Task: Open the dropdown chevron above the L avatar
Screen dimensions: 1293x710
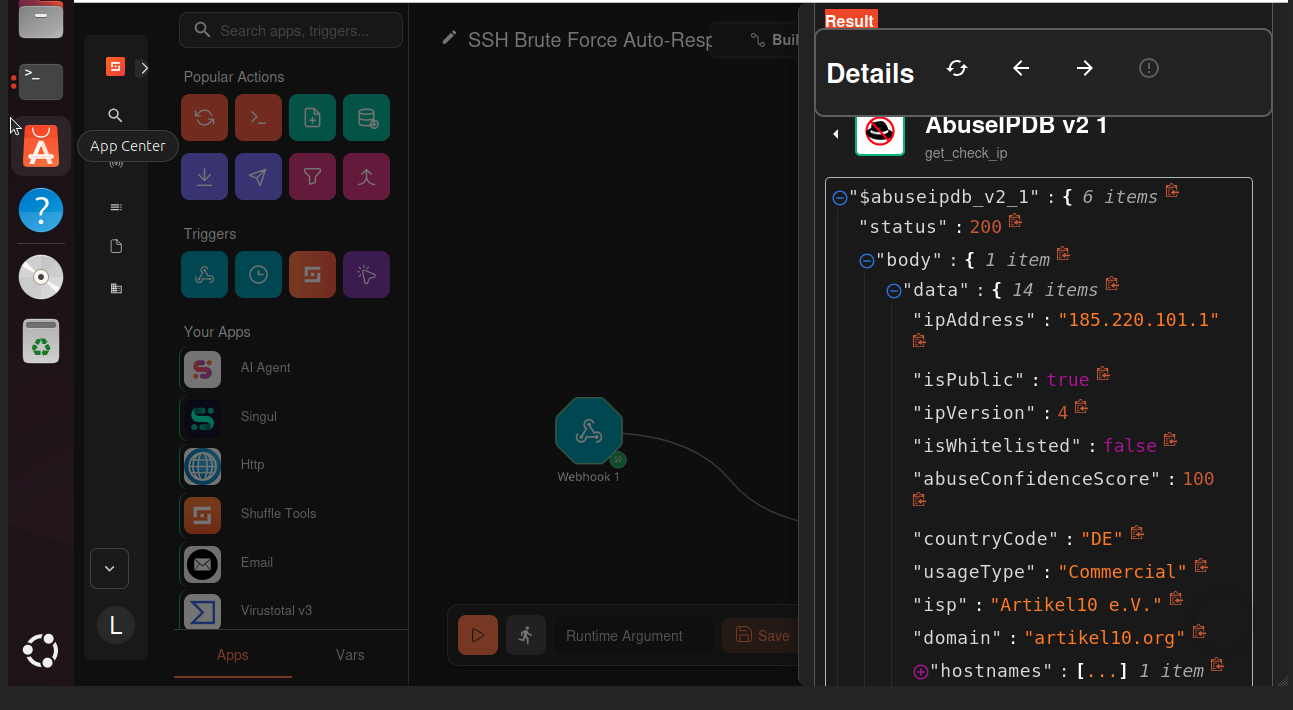Action: [109, 568]
